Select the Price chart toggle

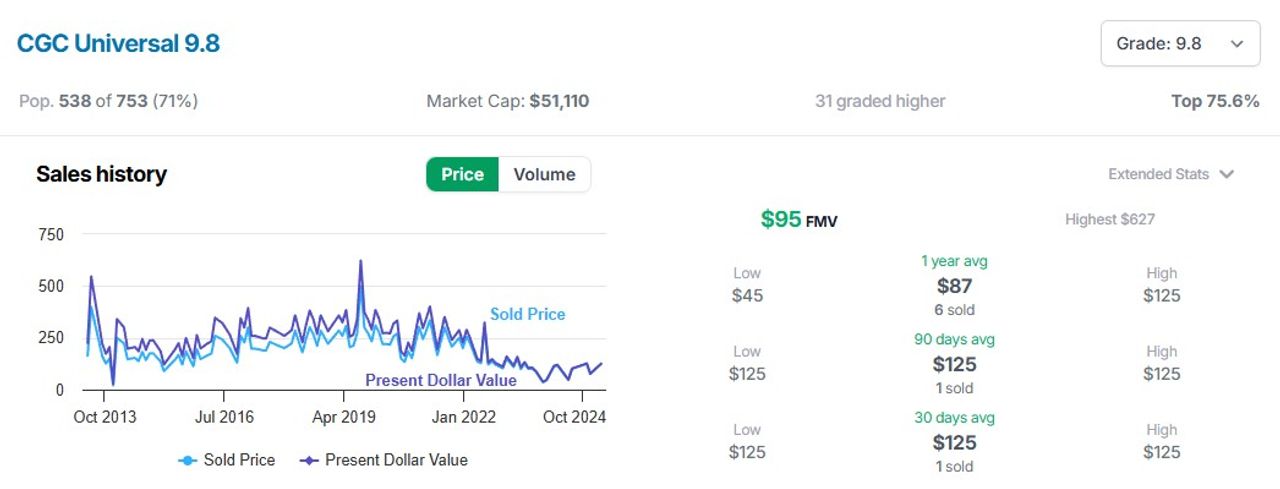pos(462,174)
